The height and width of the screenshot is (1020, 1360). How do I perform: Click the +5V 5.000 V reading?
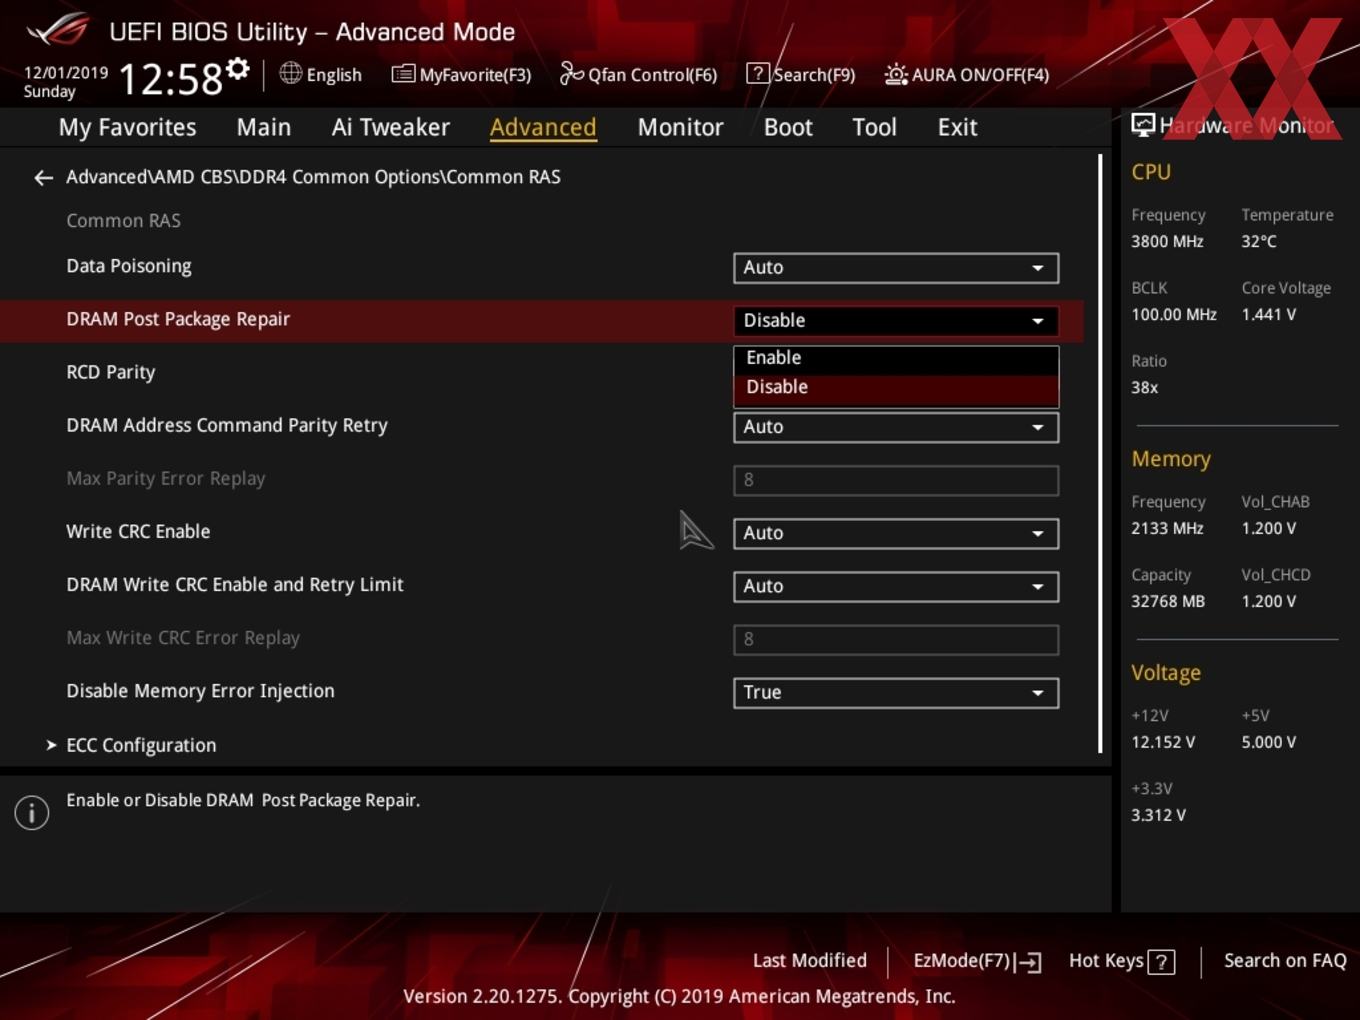click(1268, 742)
